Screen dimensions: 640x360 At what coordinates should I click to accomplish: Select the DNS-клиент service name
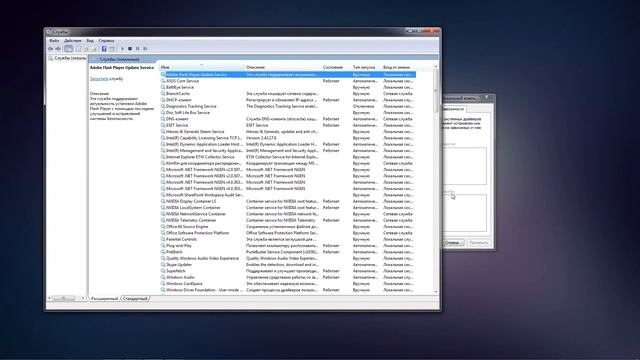(177, 119)
